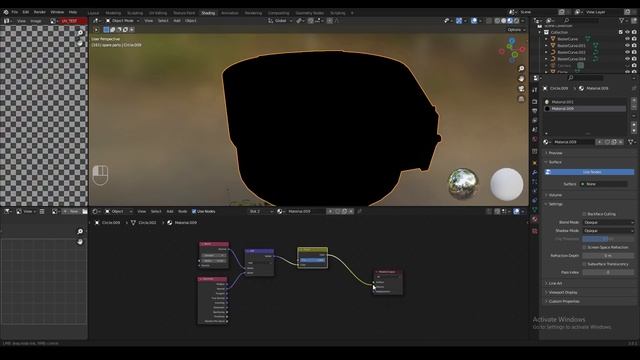Switch to the Compositing workspace tab

coord(279,13)
